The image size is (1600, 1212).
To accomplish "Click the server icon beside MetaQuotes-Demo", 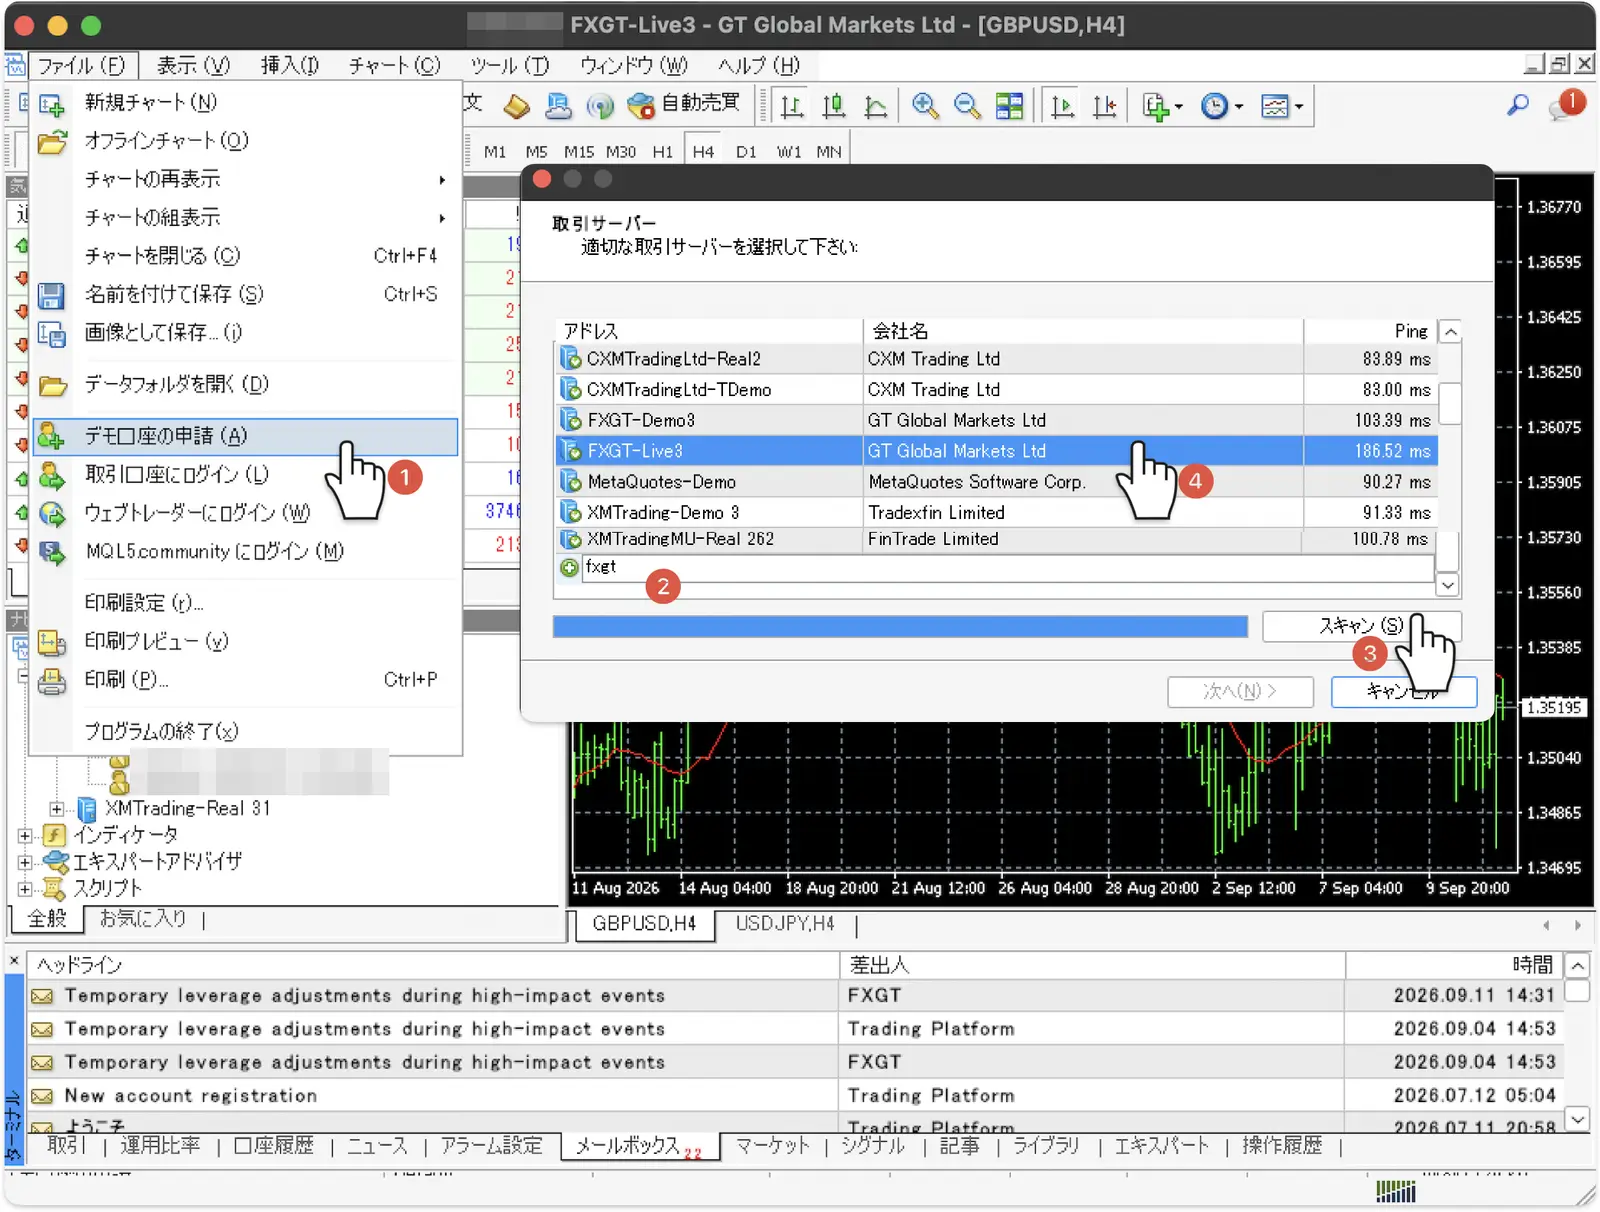I will pos(571,482).
